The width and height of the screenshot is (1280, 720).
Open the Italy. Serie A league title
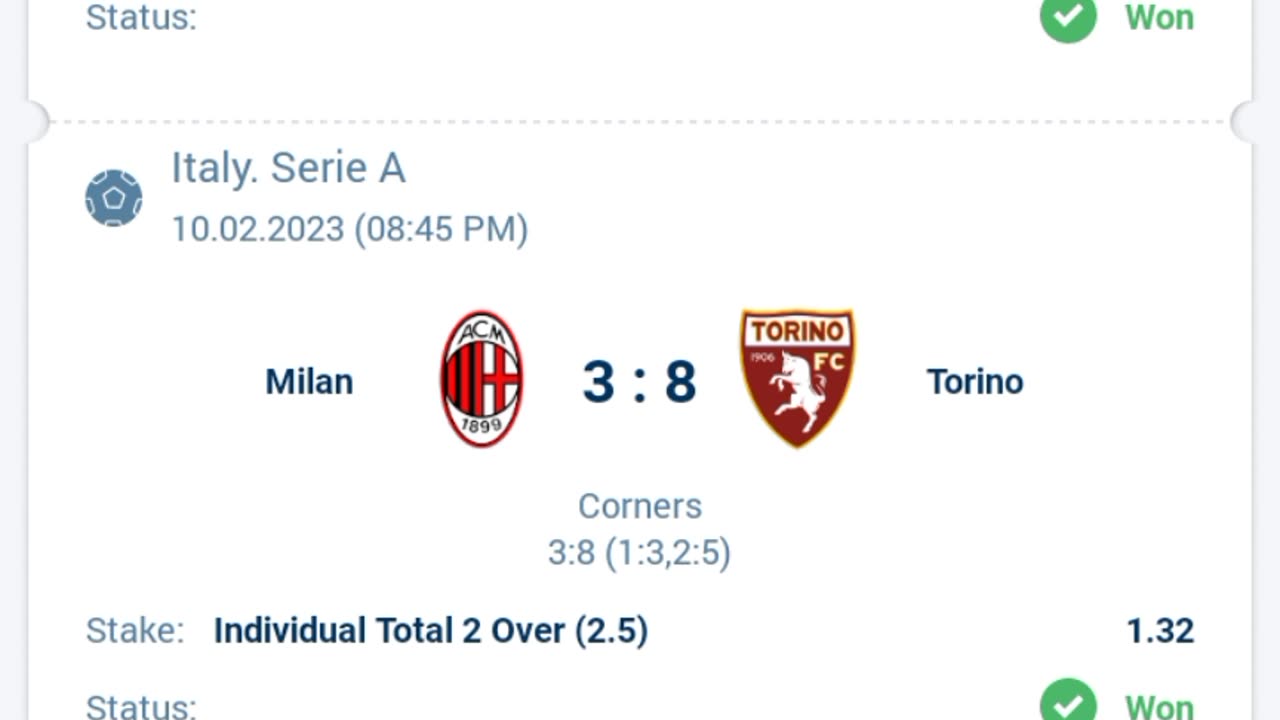pos(288,167)
